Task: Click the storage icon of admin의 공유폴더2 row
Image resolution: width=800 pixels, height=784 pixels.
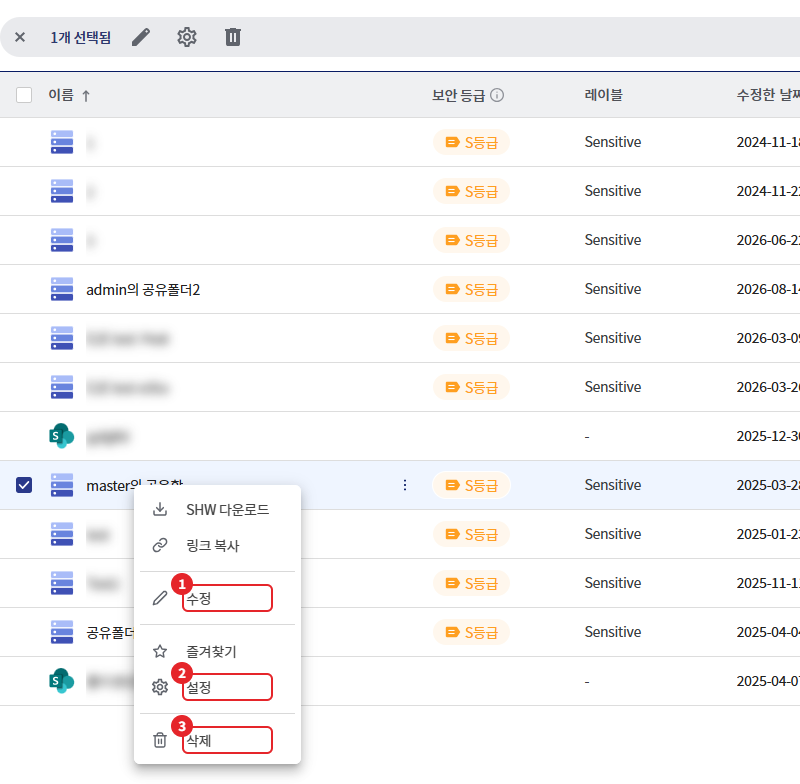Action: 62,289
